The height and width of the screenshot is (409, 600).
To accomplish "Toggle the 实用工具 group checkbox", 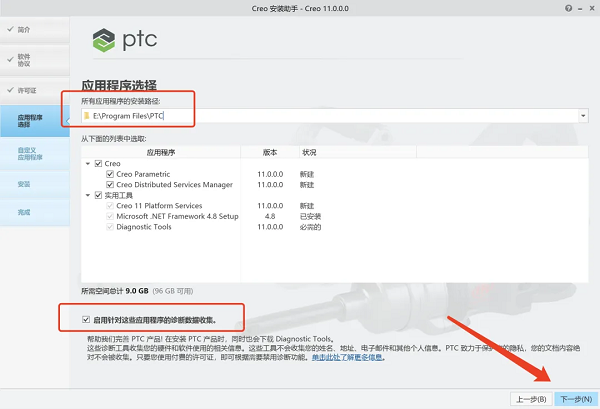I will tap(98, 195).
